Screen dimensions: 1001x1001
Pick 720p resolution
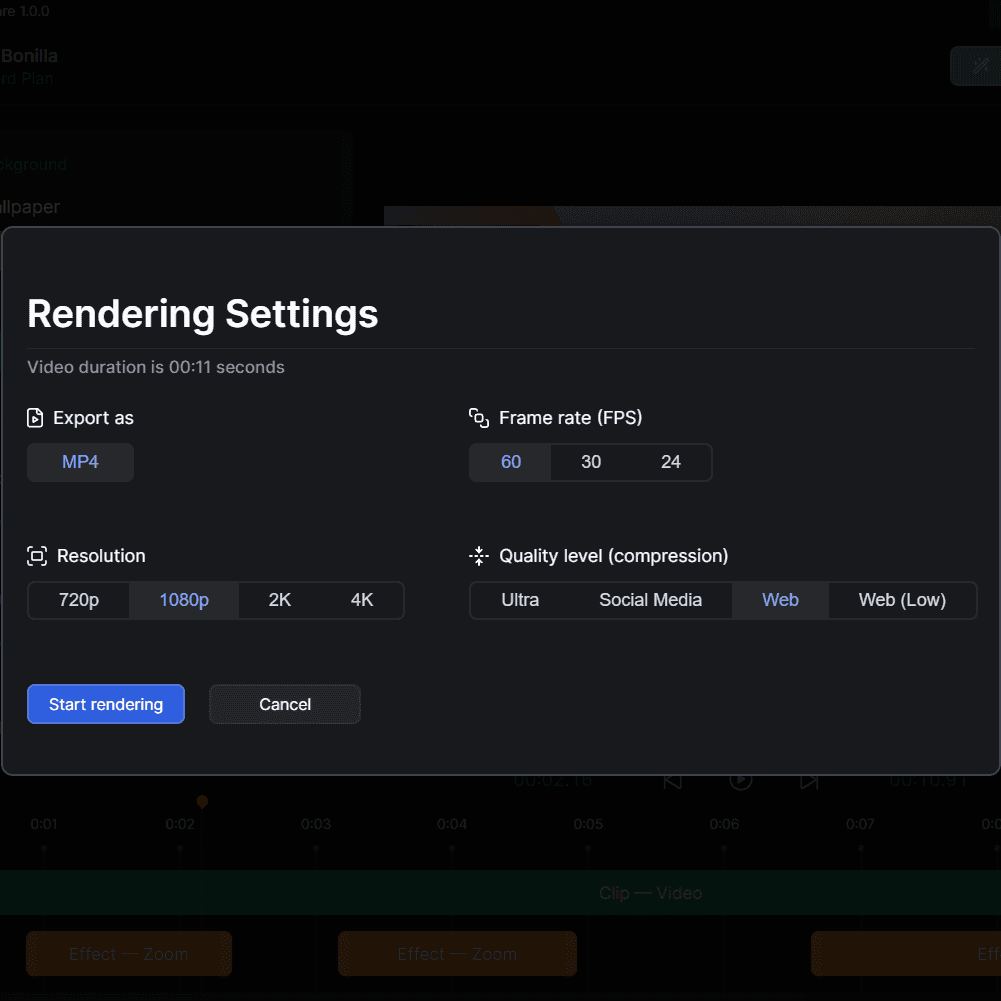click(79, 600)
